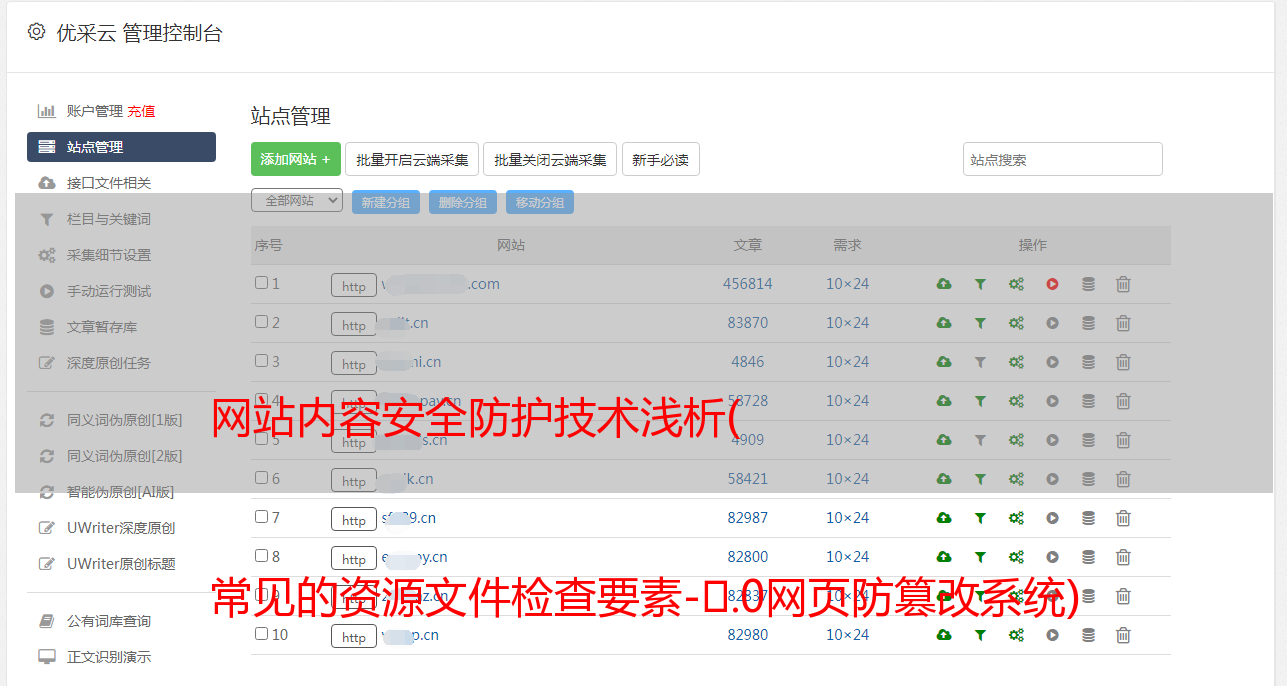Click the 新建分组 button

[x=386, y=202]
